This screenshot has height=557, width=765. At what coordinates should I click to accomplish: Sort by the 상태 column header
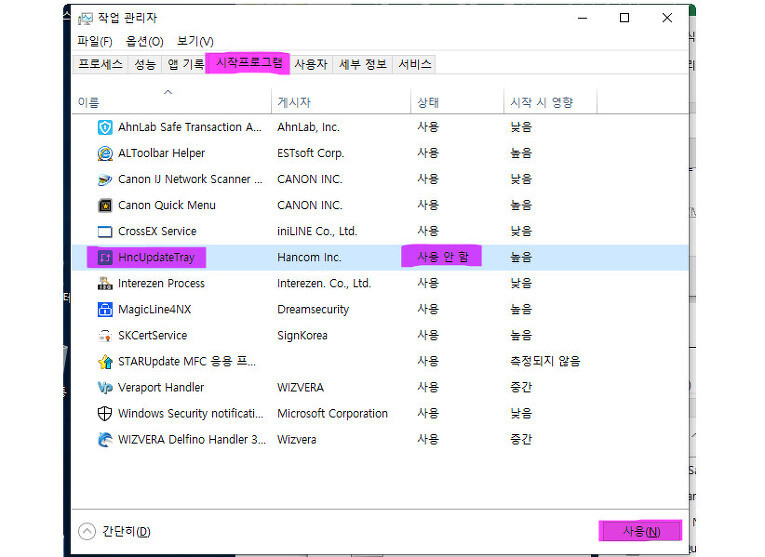point(457,102)
